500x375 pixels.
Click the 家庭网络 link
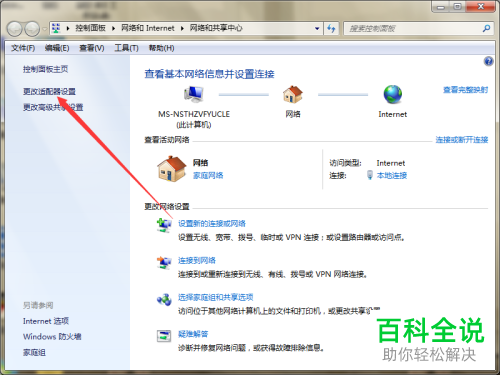[208, 175]
